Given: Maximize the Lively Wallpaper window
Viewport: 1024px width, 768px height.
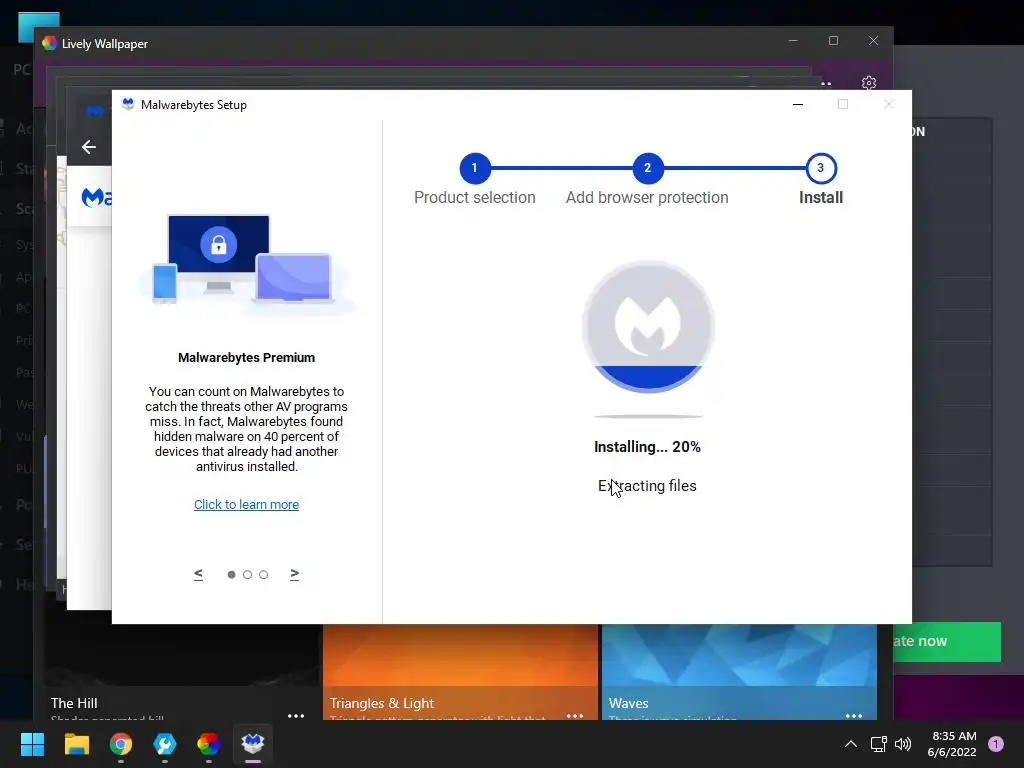Looking at the screenshot, I should (833, 40).
